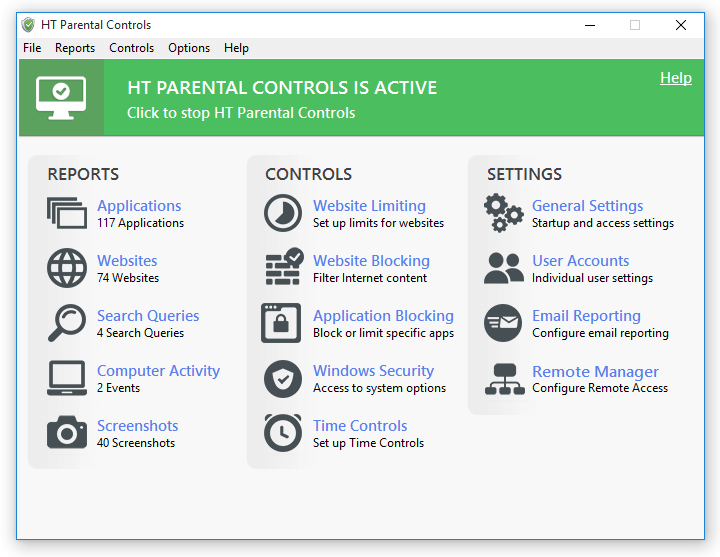Screen dimensions: 720x557
Task: Open Website Limiting controls link
Action: [x=369, y=206]
